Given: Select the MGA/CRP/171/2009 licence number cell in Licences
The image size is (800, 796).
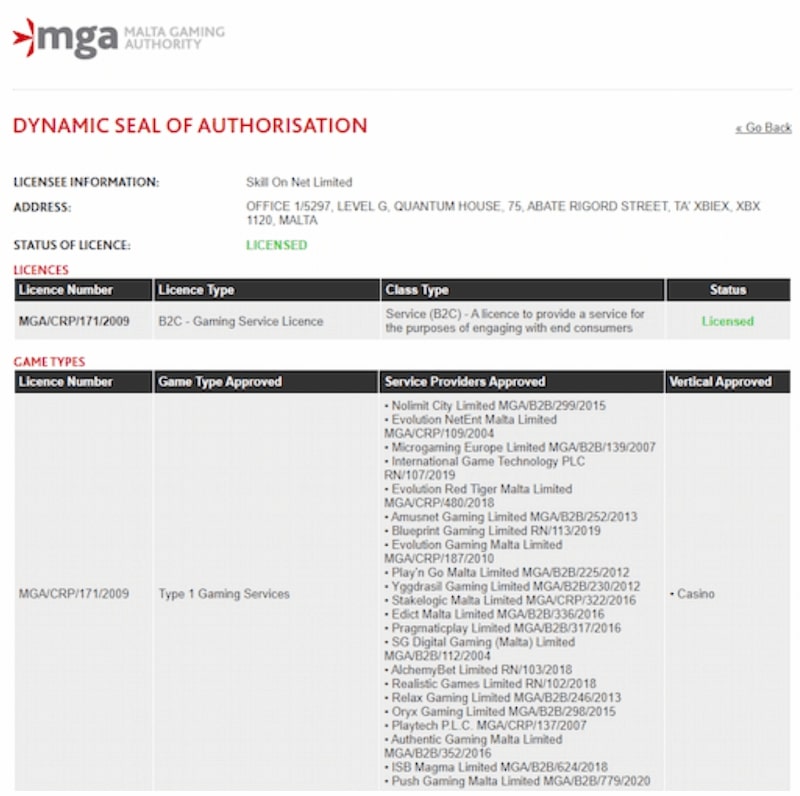Looking at the screenshot, I should pyautogui.click(x=74, y=321).
